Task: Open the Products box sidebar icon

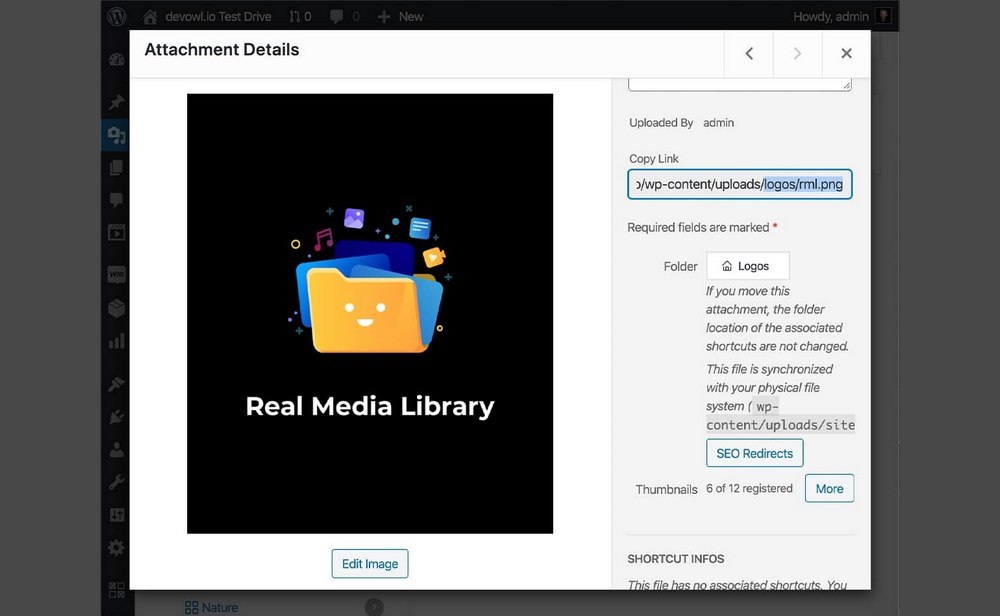Action: 116,308
